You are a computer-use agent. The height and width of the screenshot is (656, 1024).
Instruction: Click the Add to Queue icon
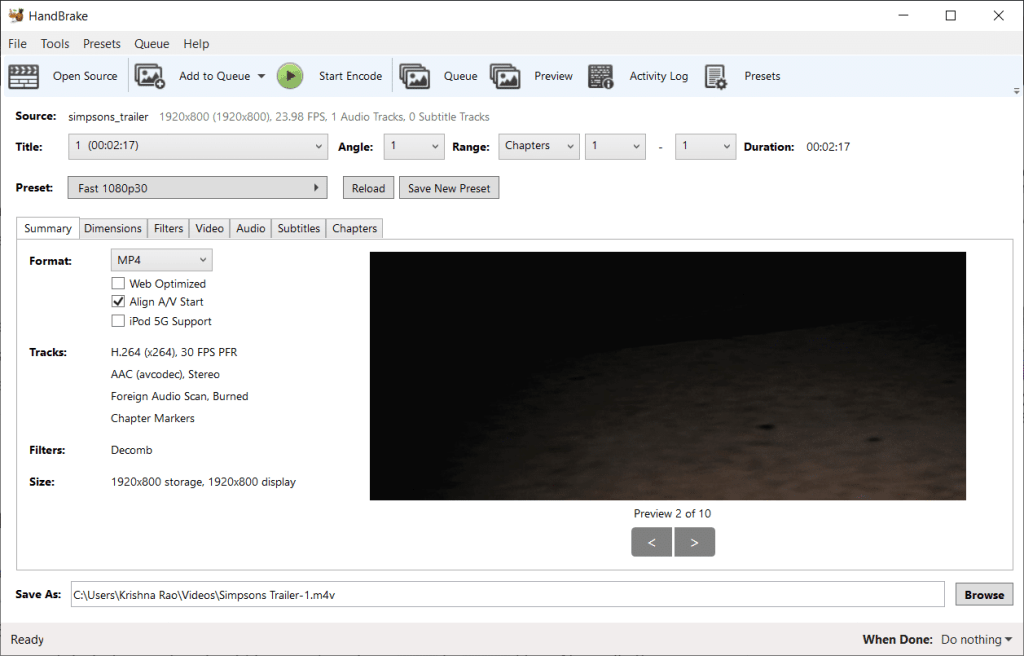[150, 76]
